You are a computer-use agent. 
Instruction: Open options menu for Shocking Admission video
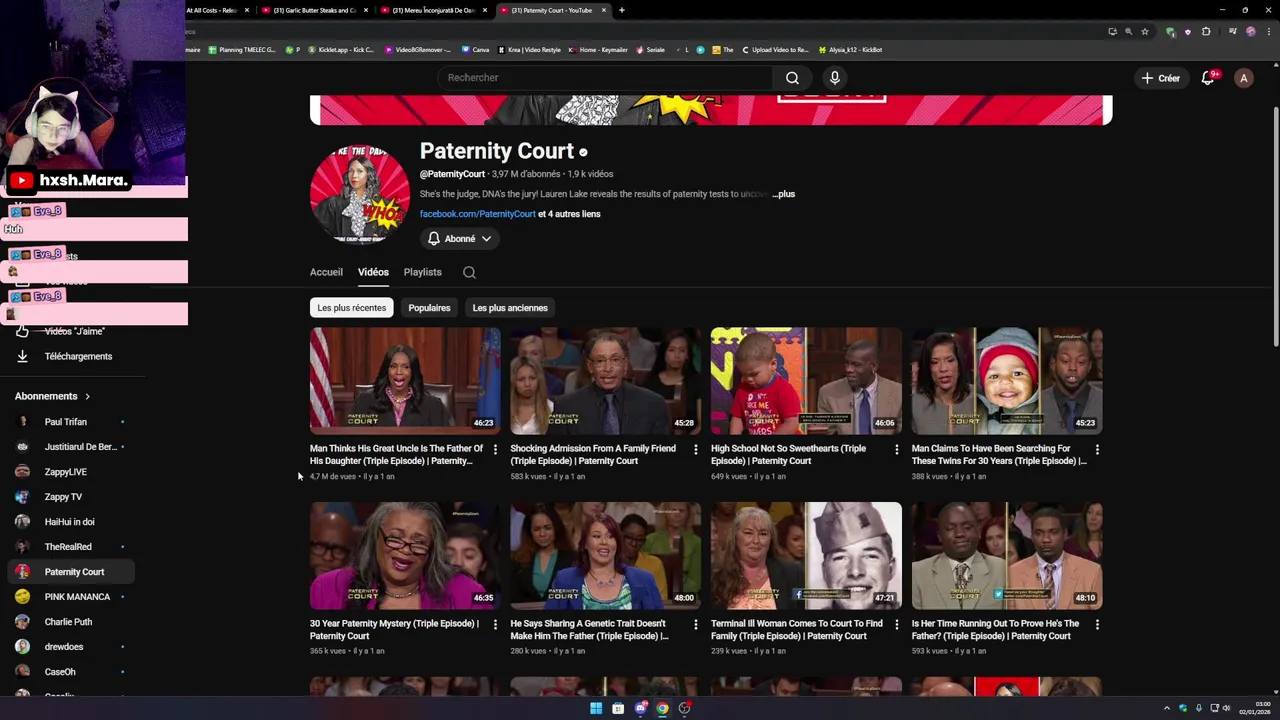[x=696, y=450]
